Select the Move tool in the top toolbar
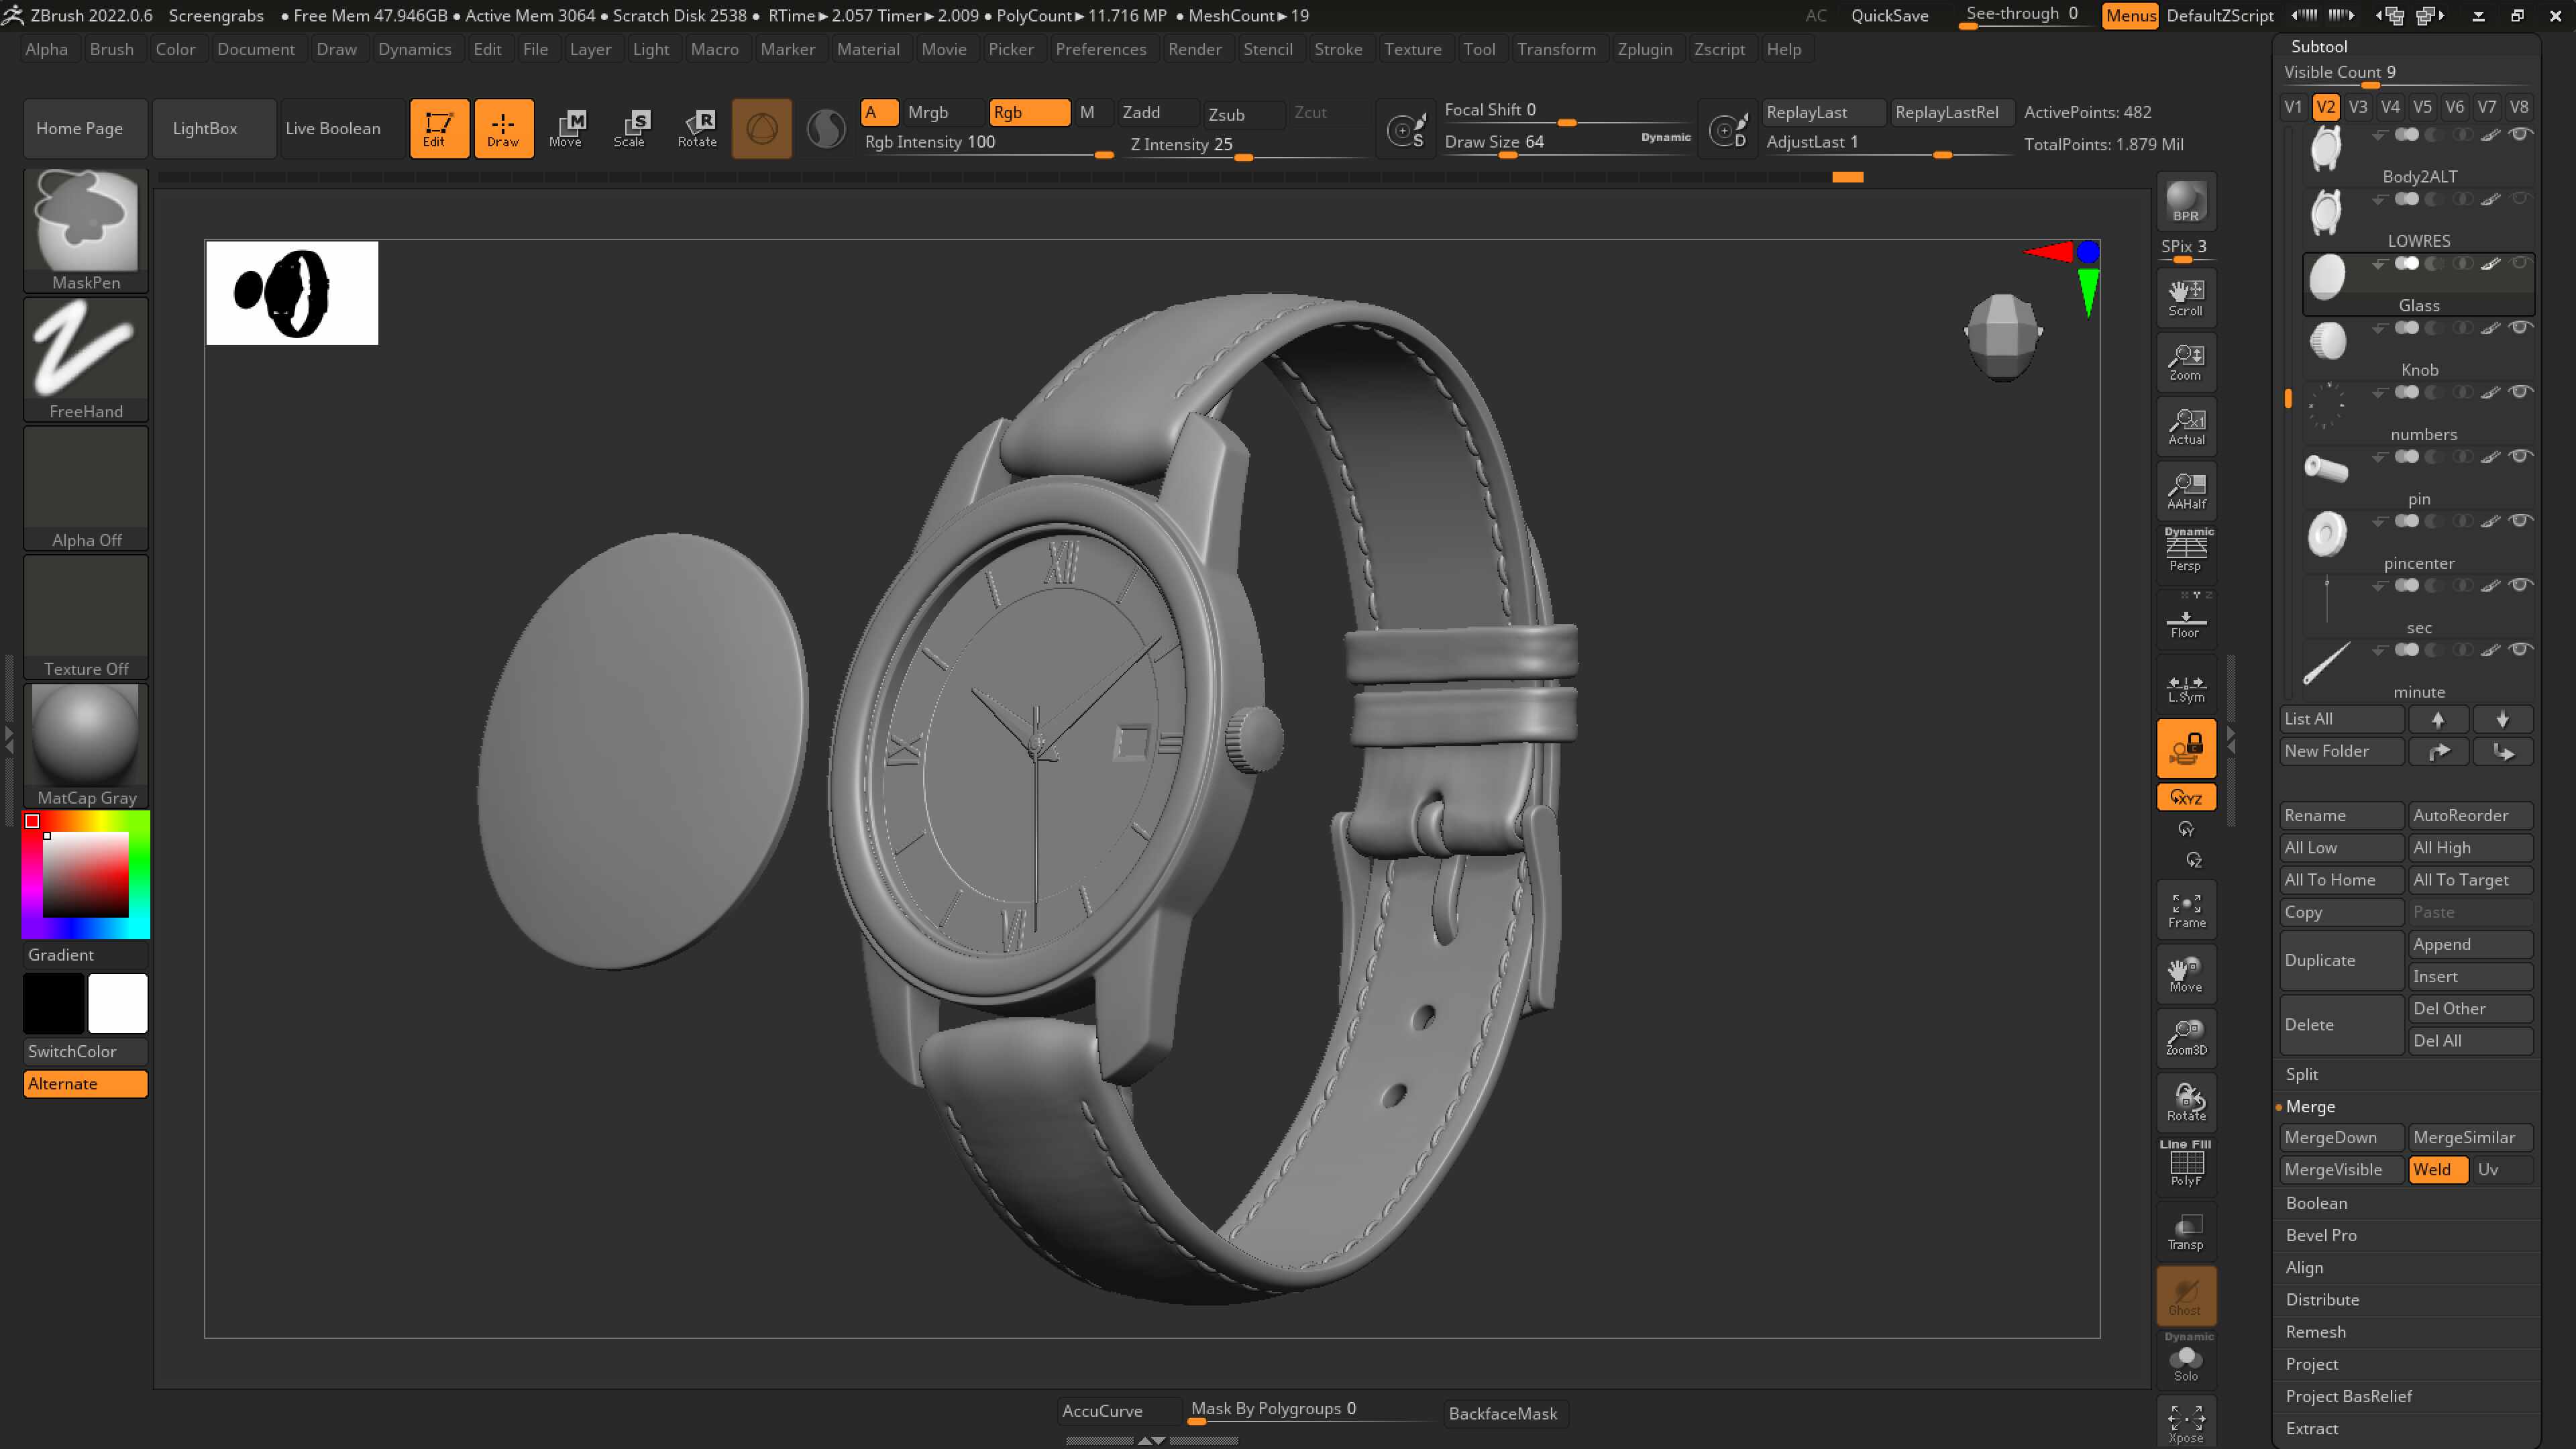 tap(567, 128)
